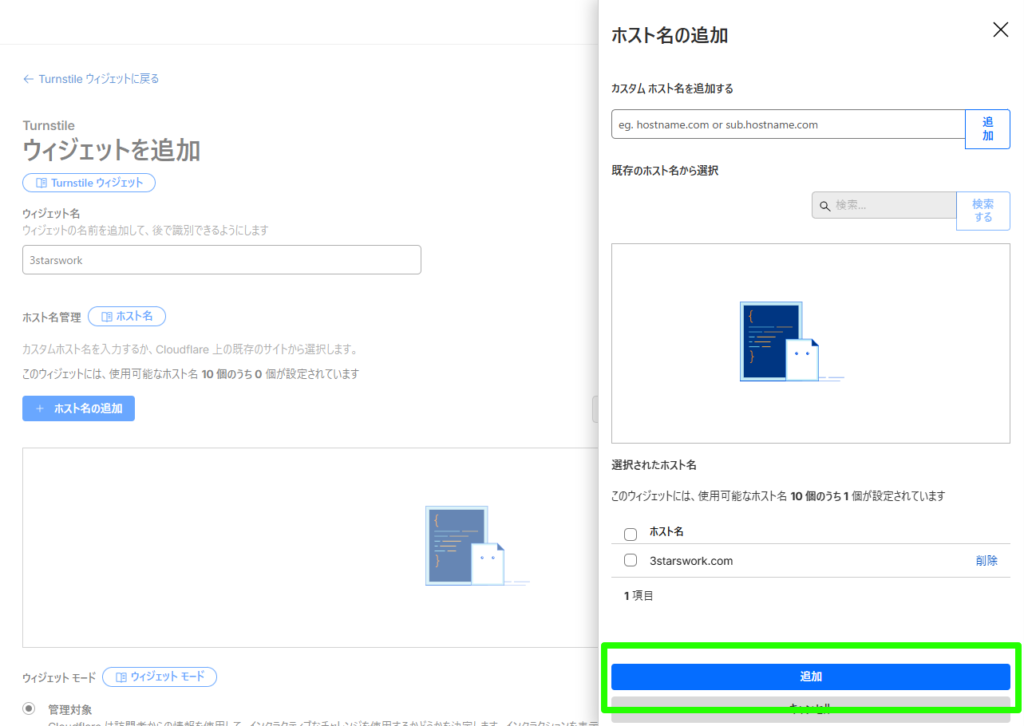Check the 3starswork.com checkbox

pyautogui.click(x=630, y=560)
